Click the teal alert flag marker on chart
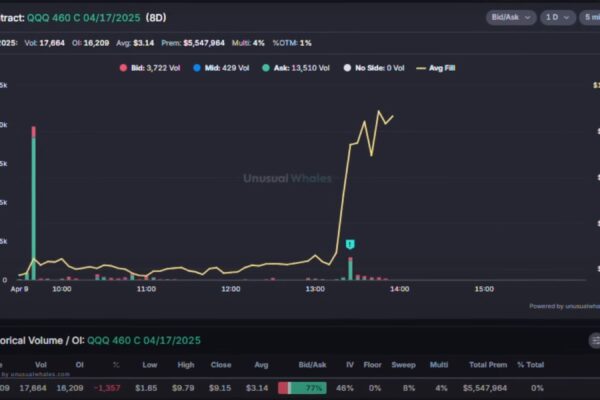This screenshot has height=400, width=600. point(350,244)
